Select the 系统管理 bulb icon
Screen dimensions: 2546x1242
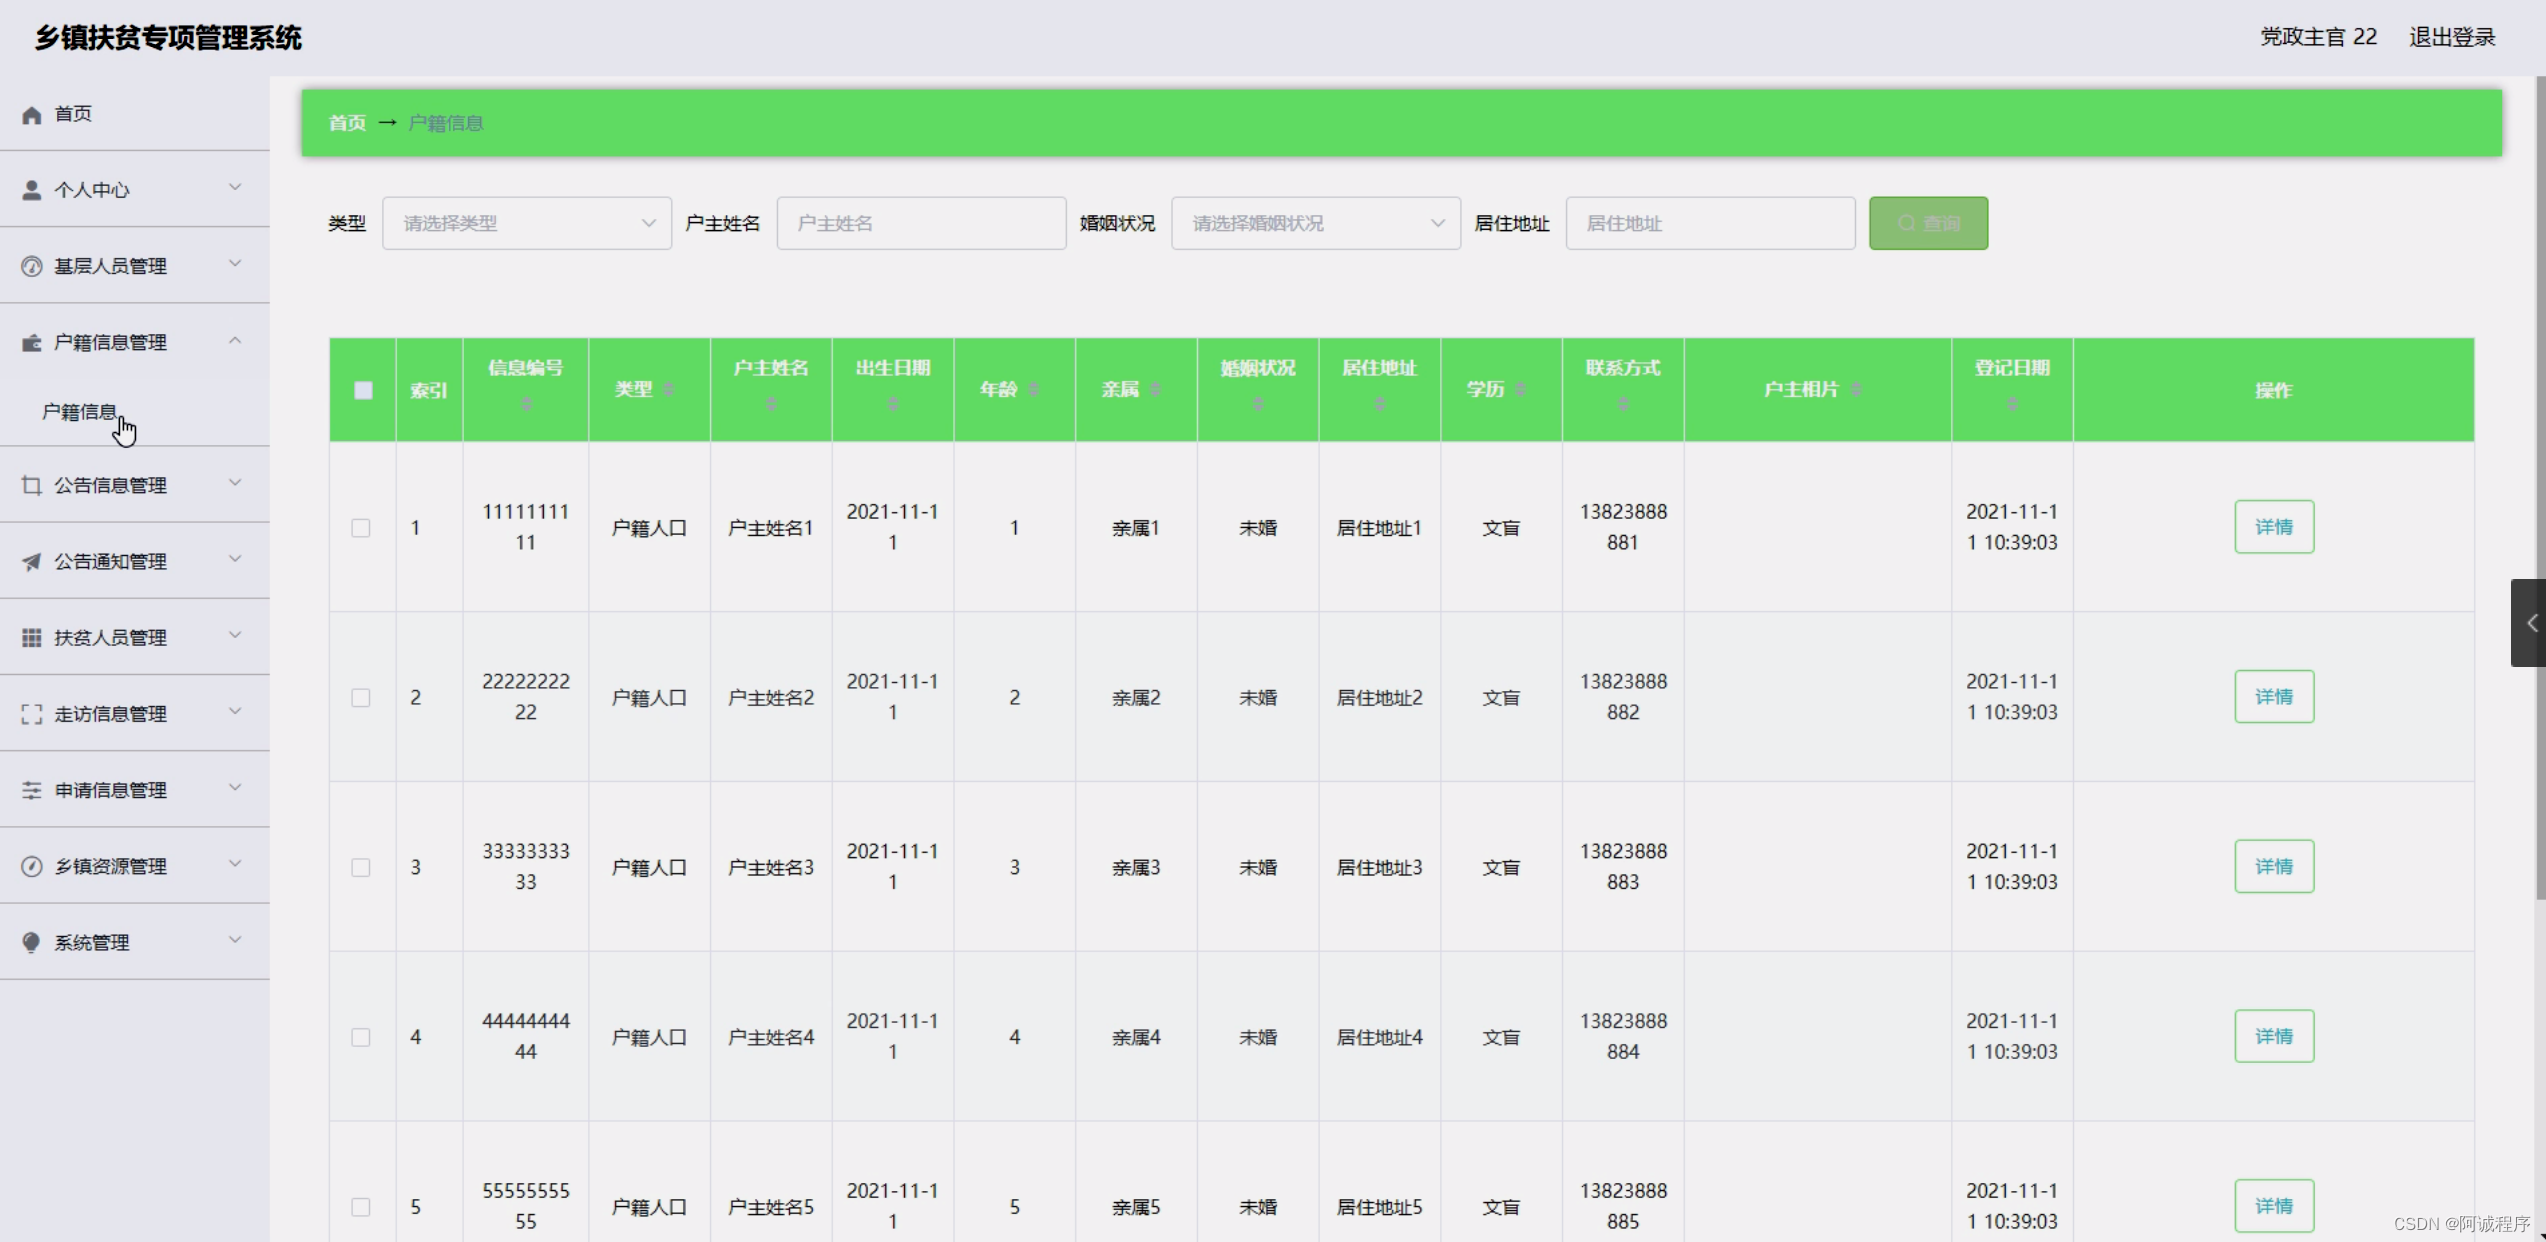coord(30,941)
